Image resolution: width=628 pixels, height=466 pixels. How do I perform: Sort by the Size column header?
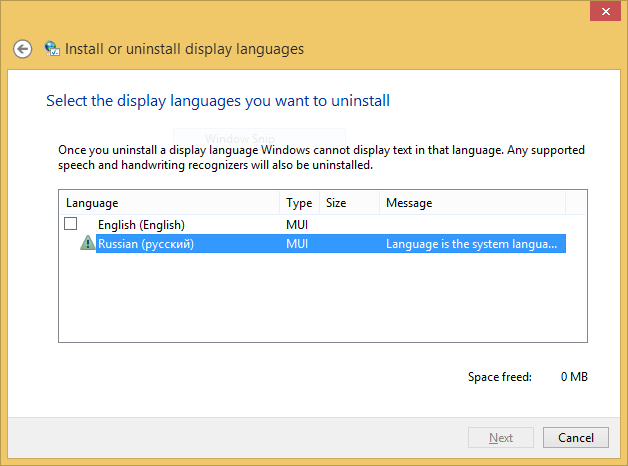click(349, 203)
